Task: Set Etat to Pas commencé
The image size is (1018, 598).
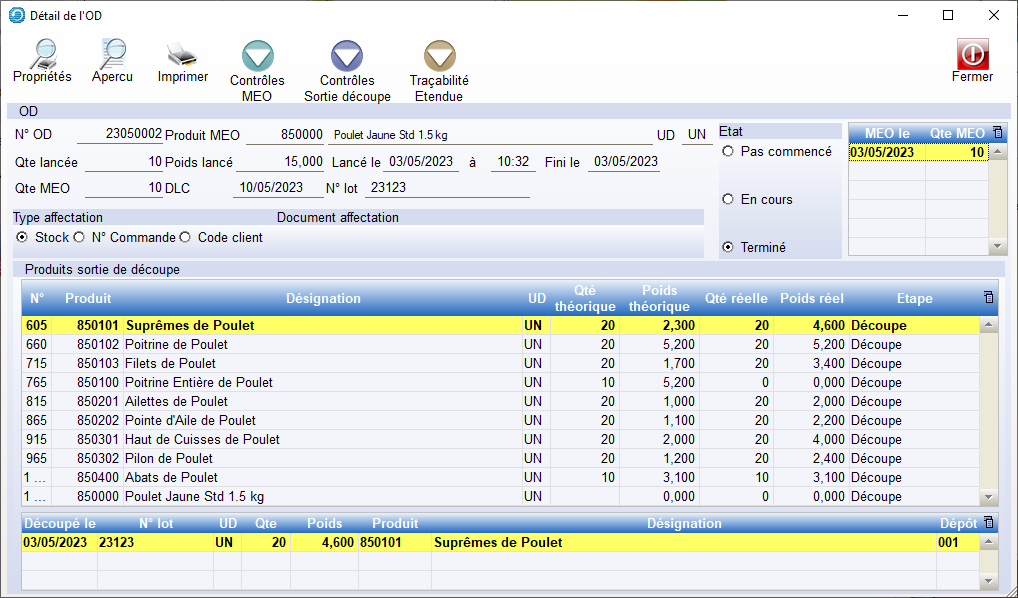Action: pos(728,152)
